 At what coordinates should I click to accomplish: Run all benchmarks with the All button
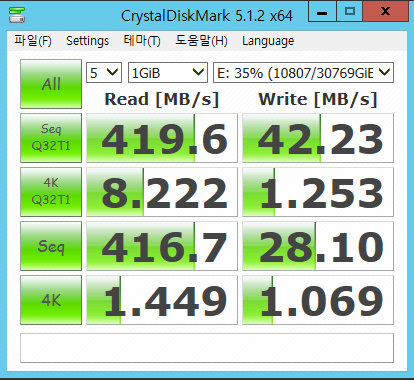[51, 84]
